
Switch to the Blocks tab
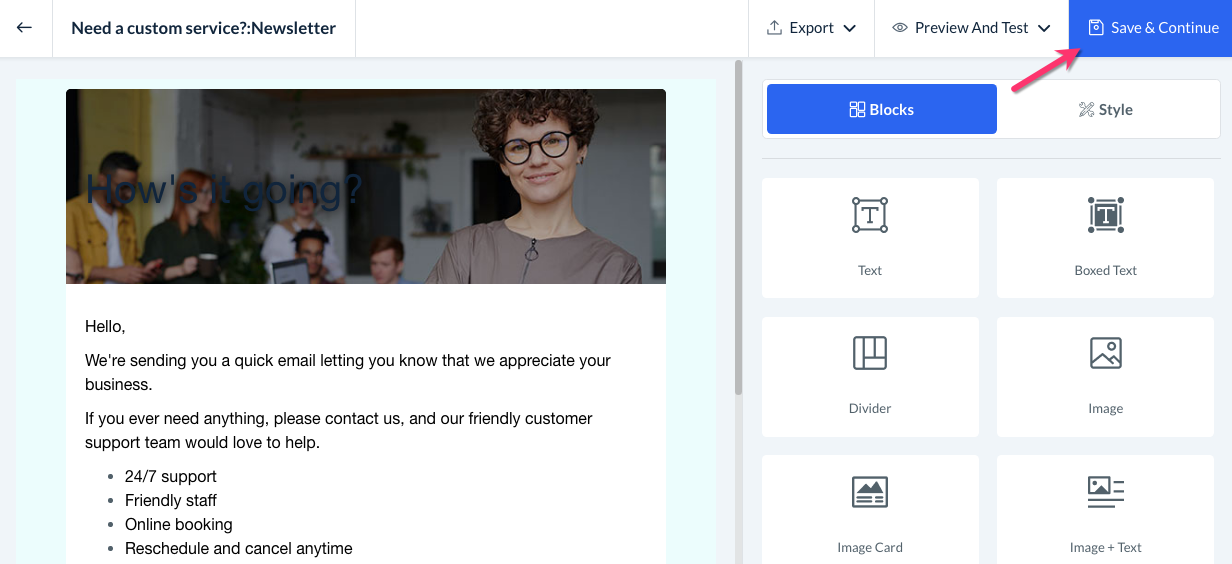[881, 109]
